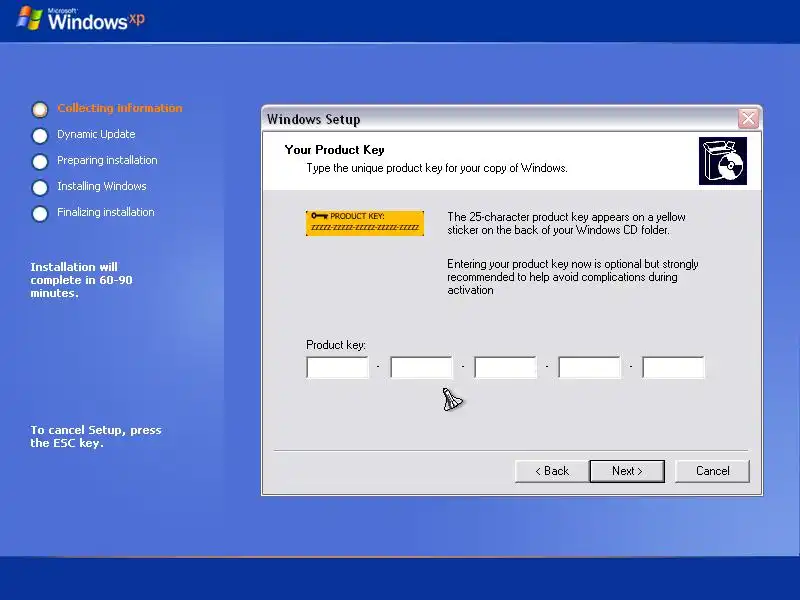
Task: Click the Preparing installation step bullet
Action: pyautogui.click(x=40, y=162)
